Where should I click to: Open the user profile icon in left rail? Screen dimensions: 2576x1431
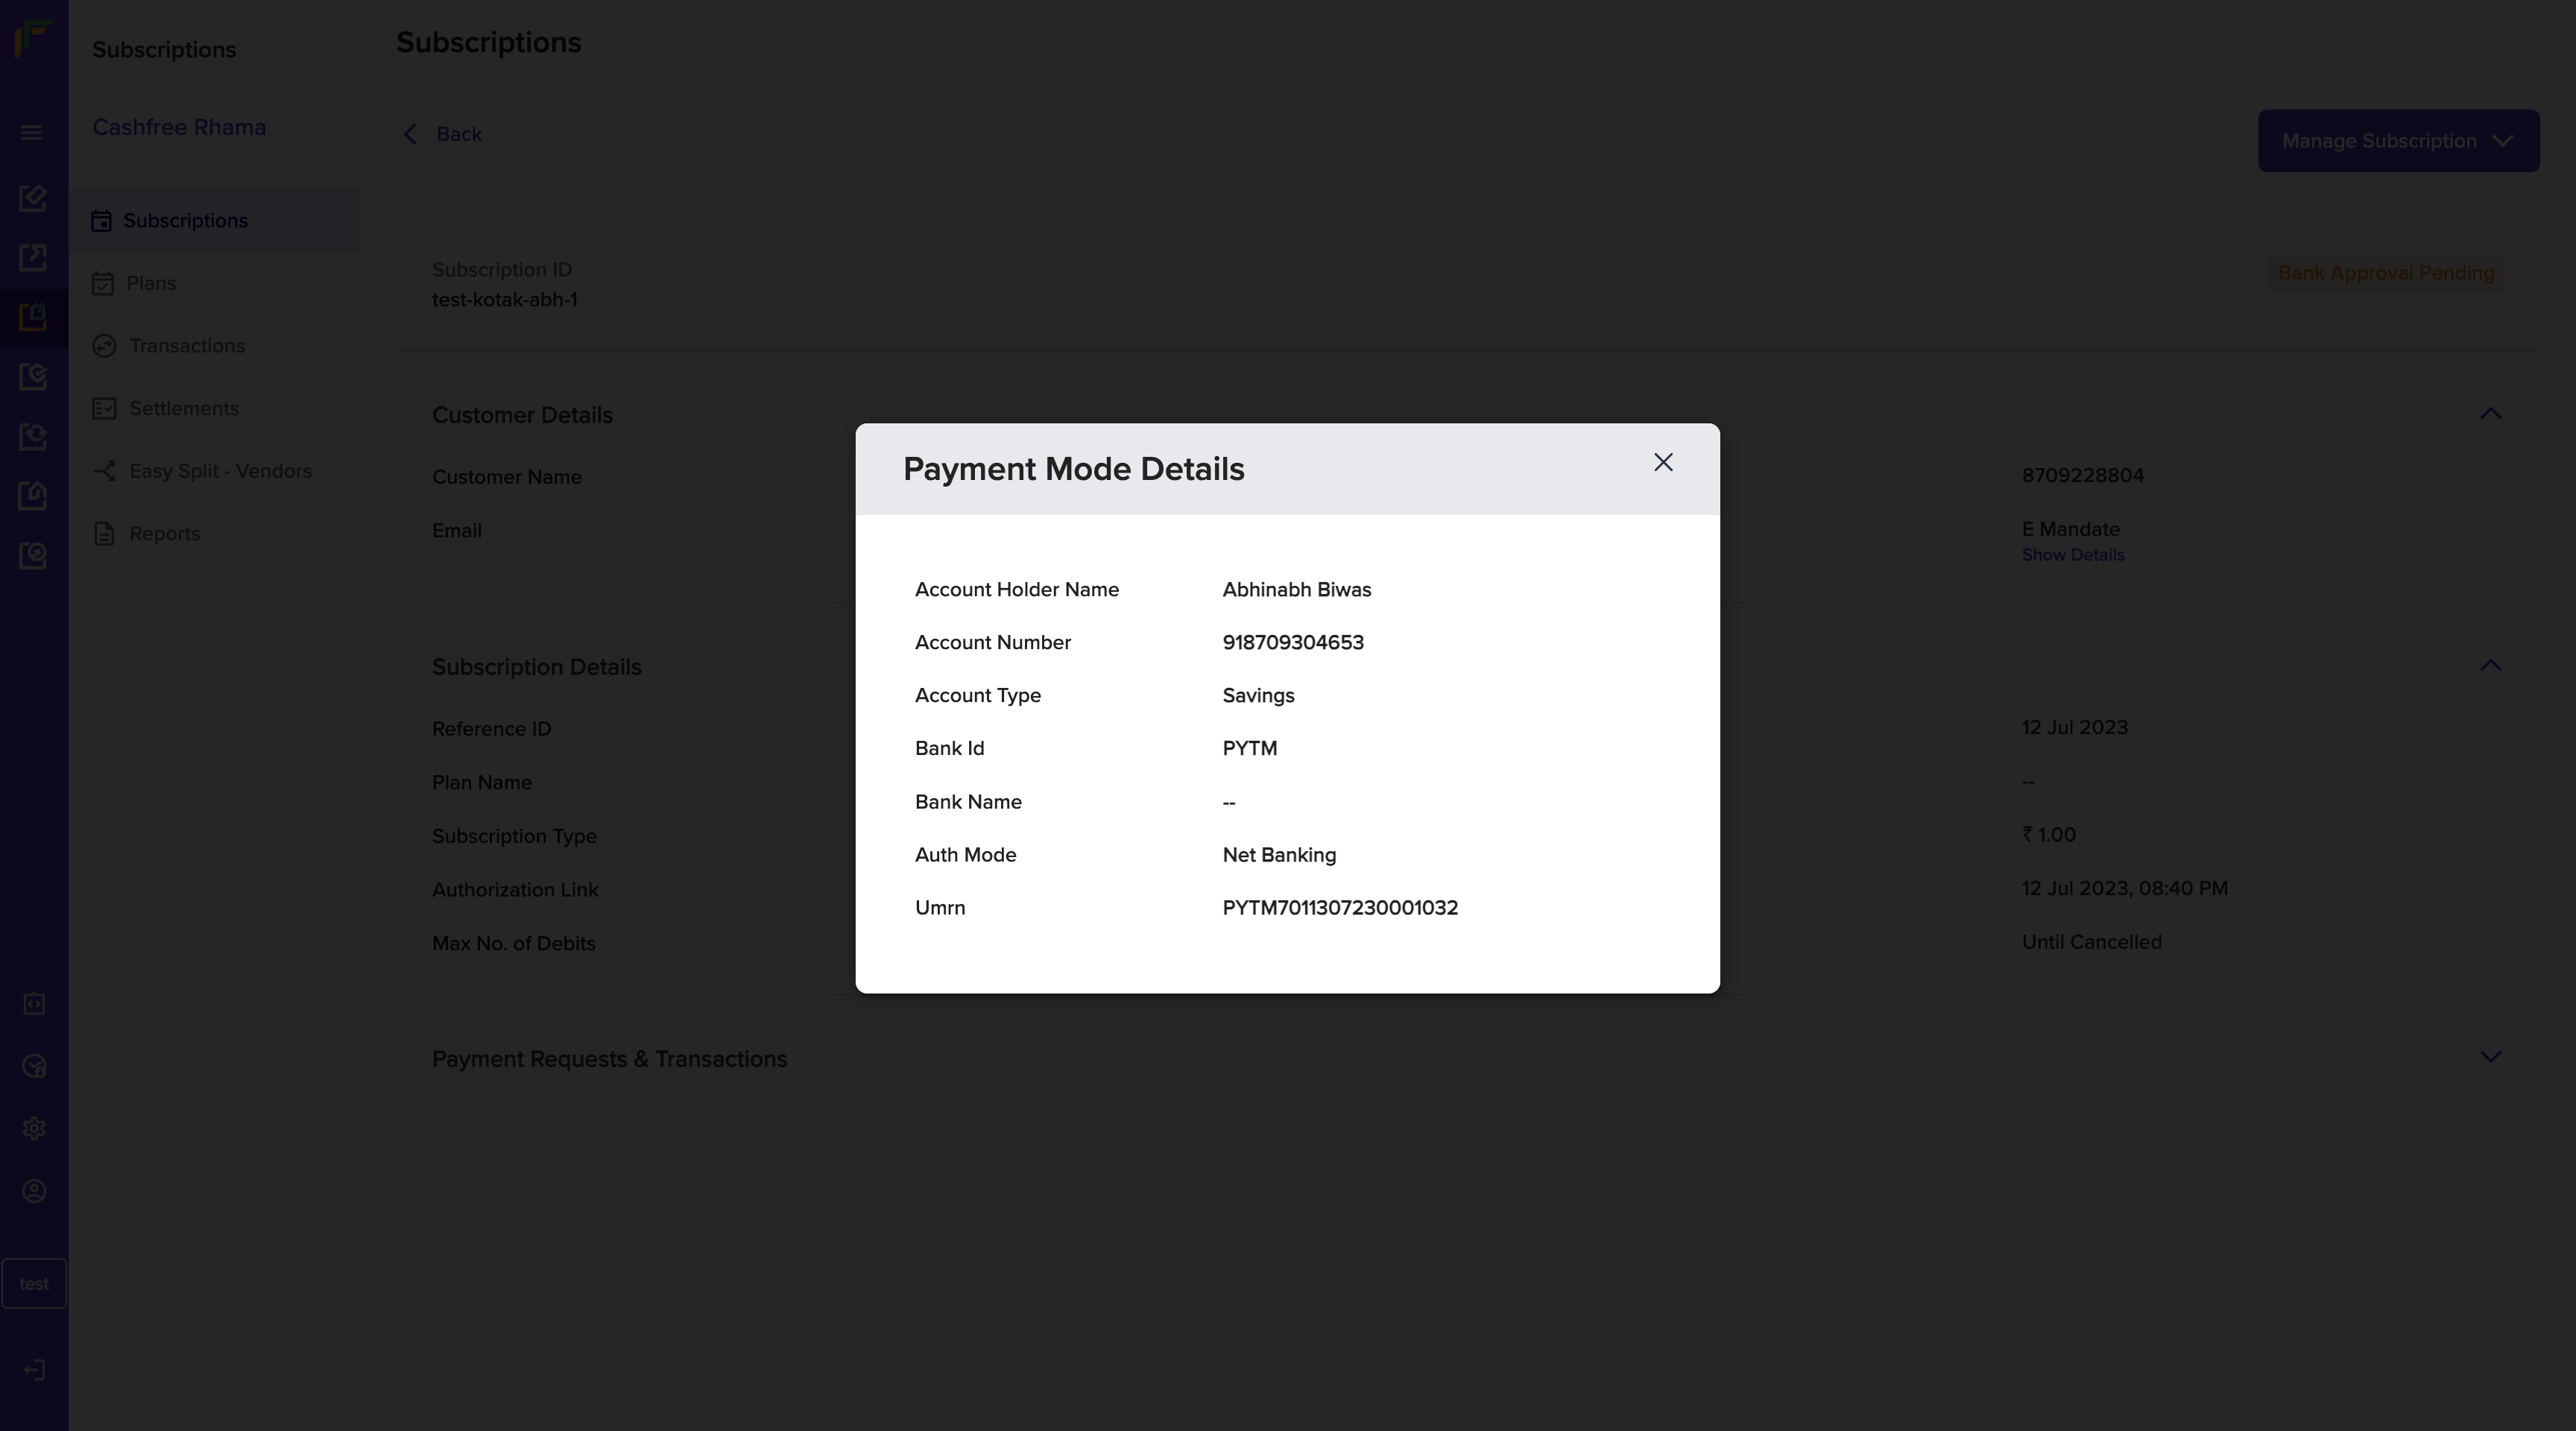click(34, 1191)
